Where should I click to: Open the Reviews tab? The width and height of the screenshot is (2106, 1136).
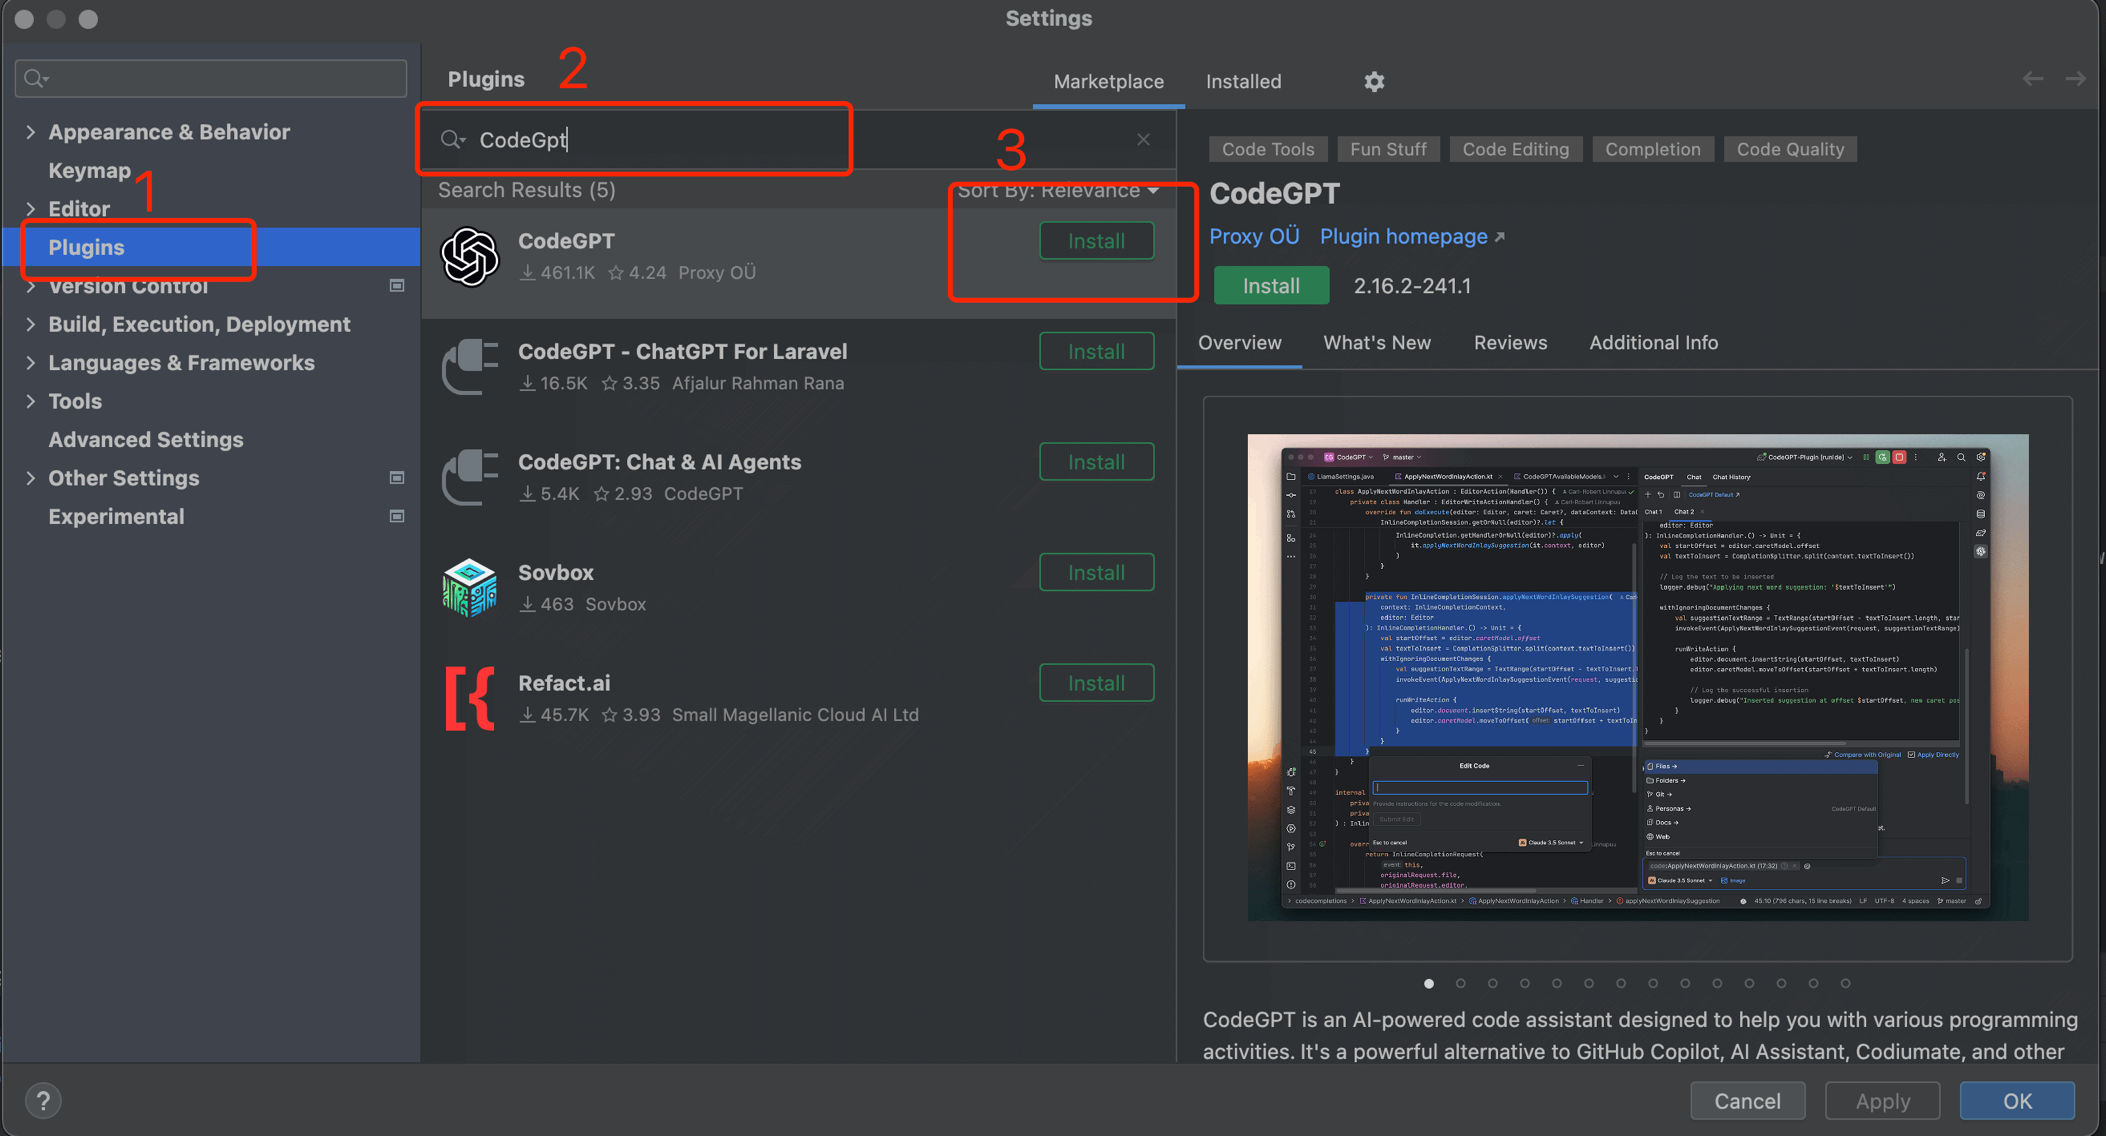[1510, 343]
